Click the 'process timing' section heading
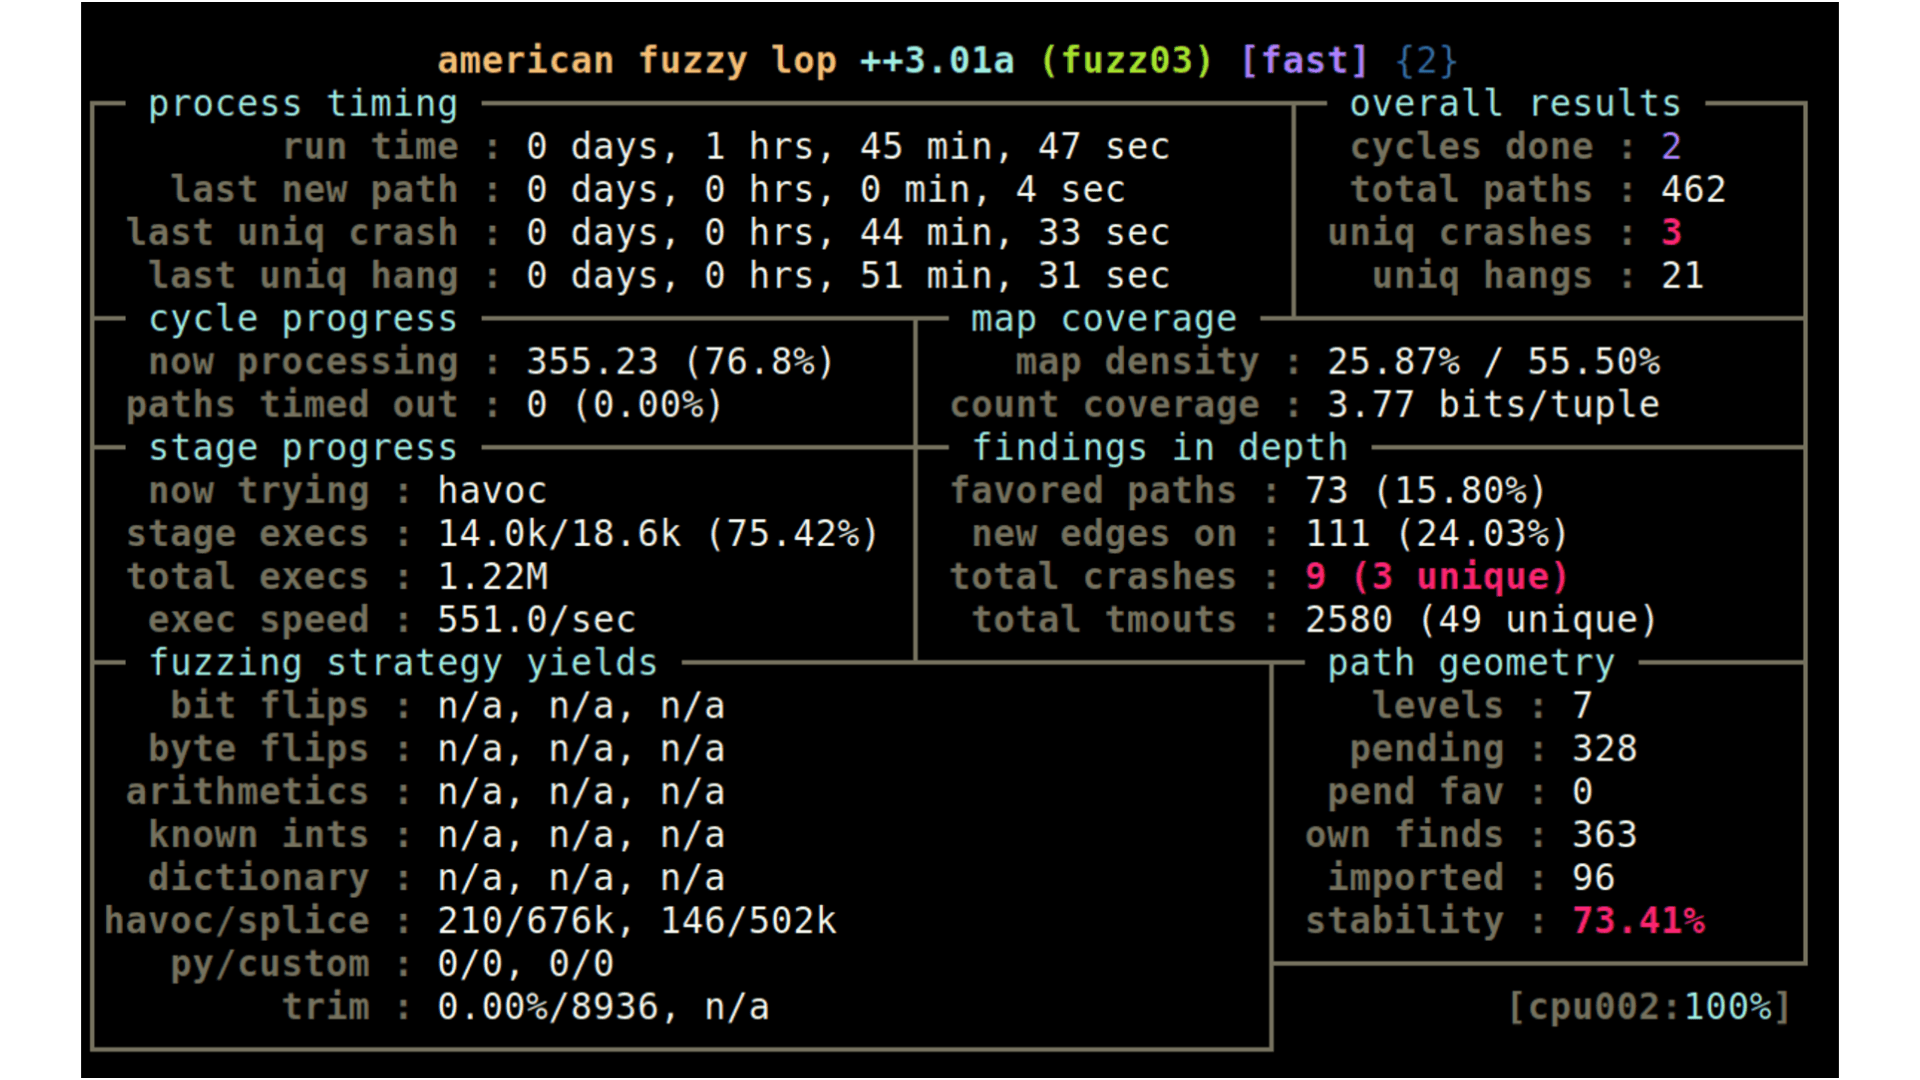Image resolution: width=1920 pixels, height=1080 pixels. (x=303, y=104)
